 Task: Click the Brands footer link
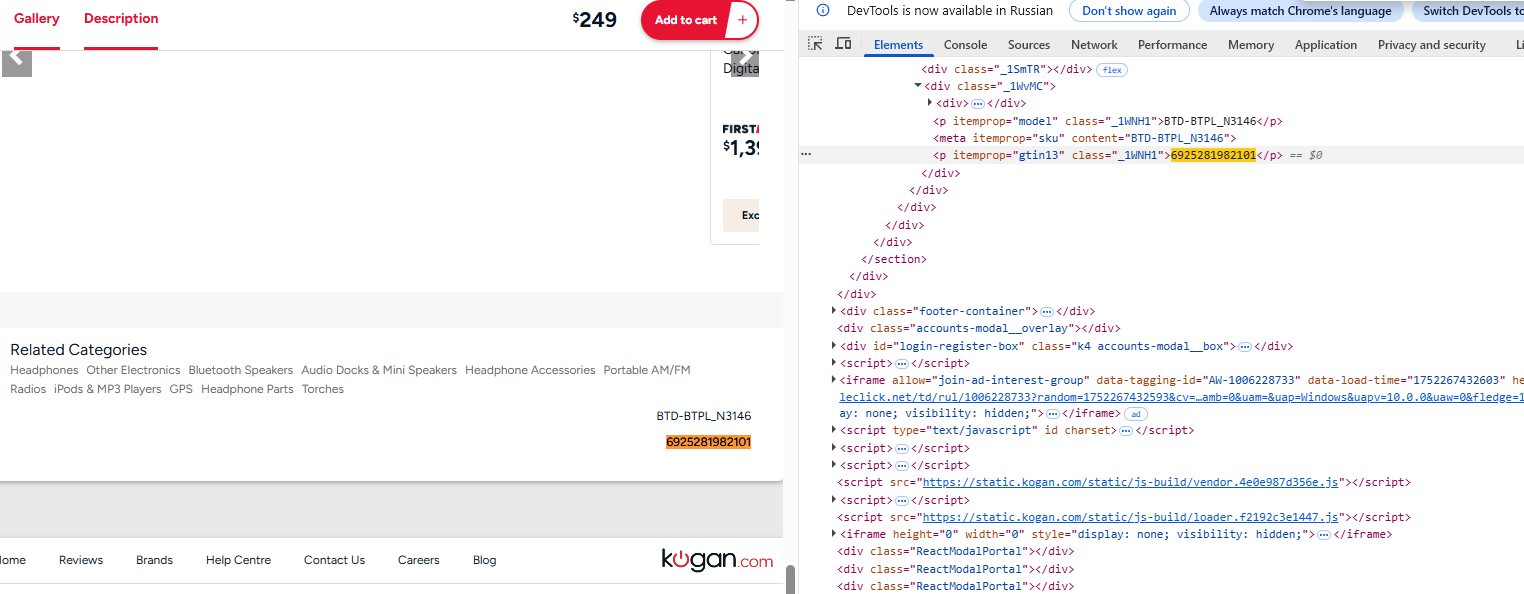(x=154, y=560)
